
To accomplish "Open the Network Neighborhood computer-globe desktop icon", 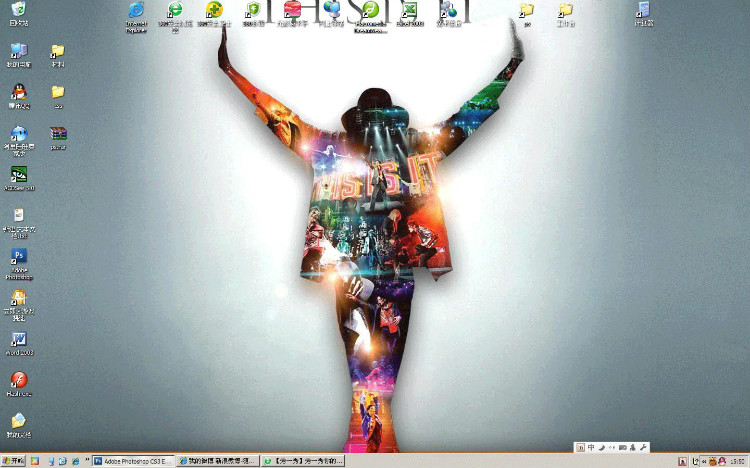I will [x=331, y=14].
